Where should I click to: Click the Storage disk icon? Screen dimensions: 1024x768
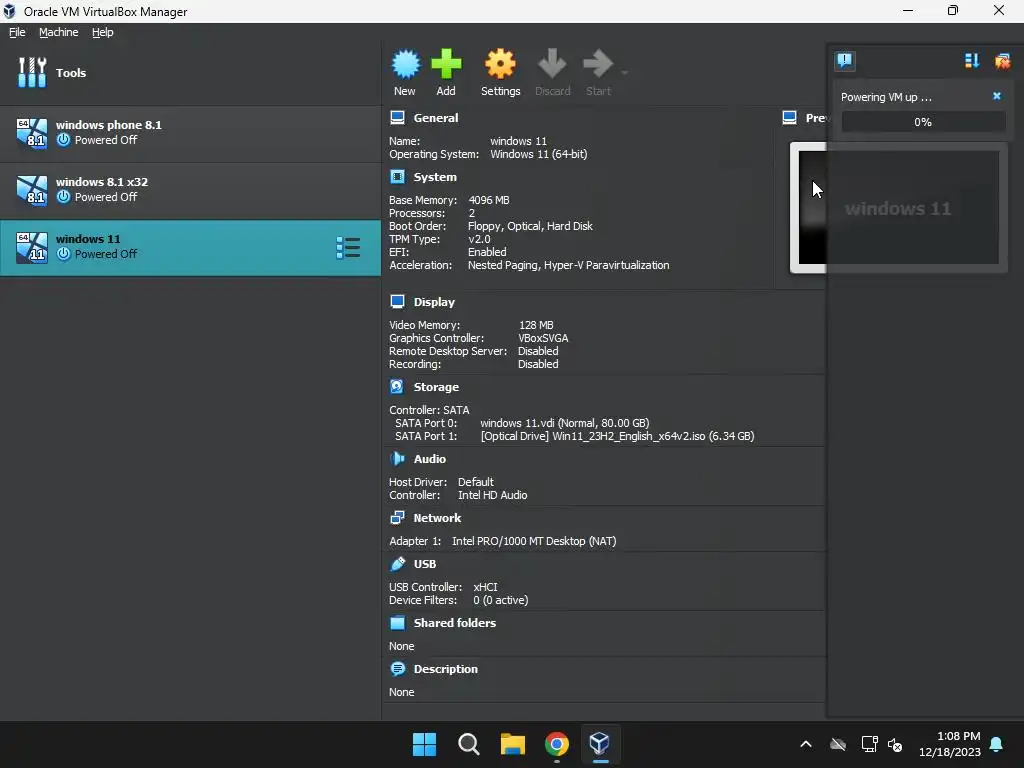pos(397,386)
